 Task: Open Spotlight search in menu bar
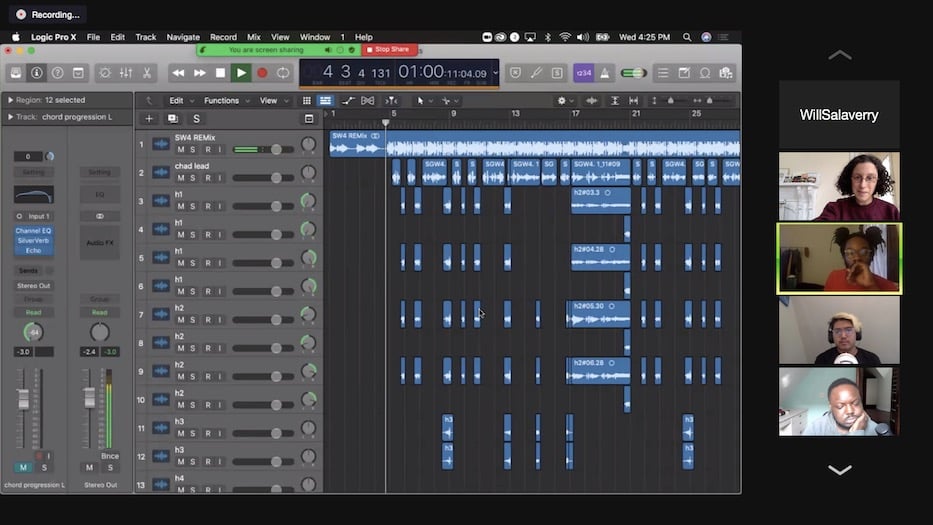pyautogui.click(x=687, y=37)
